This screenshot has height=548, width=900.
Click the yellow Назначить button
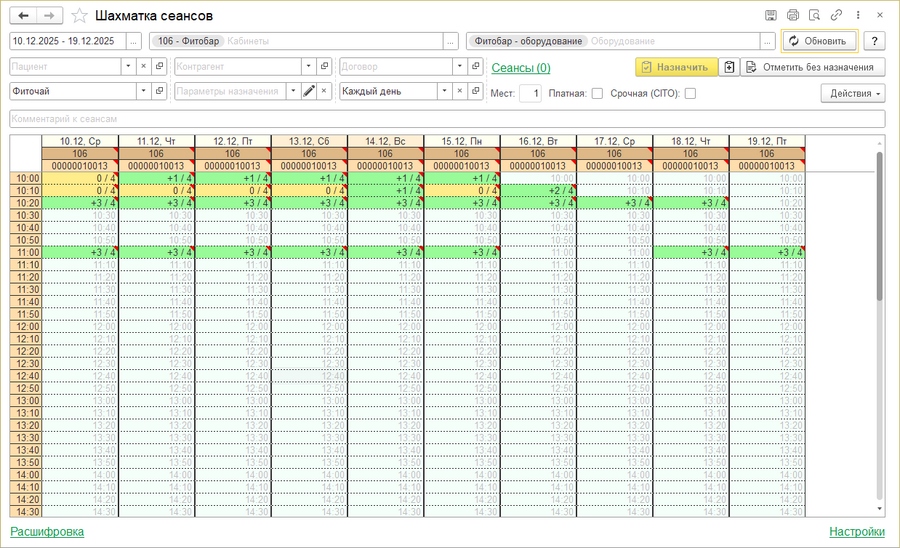click(676, 67)
